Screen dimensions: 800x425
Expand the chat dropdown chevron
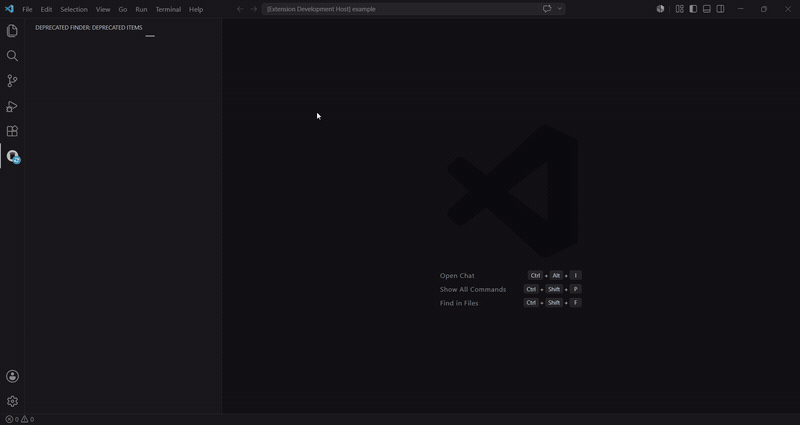click(560, 9)
